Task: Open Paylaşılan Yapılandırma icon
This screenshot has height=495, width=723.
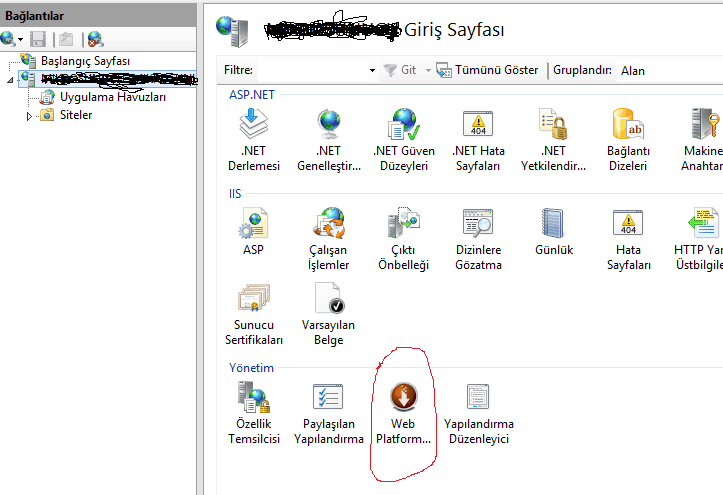Action: point(328,398)
